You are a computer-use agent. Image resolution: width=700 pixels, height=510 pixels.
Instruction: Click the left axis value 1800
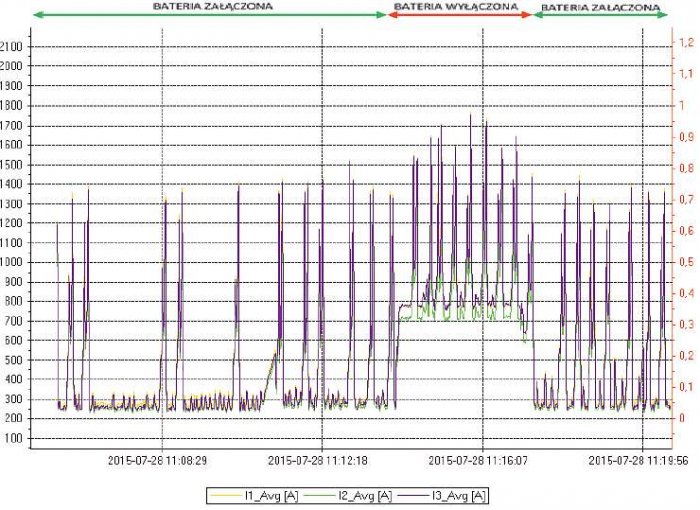pyautogui.click(x=11, y=106)
